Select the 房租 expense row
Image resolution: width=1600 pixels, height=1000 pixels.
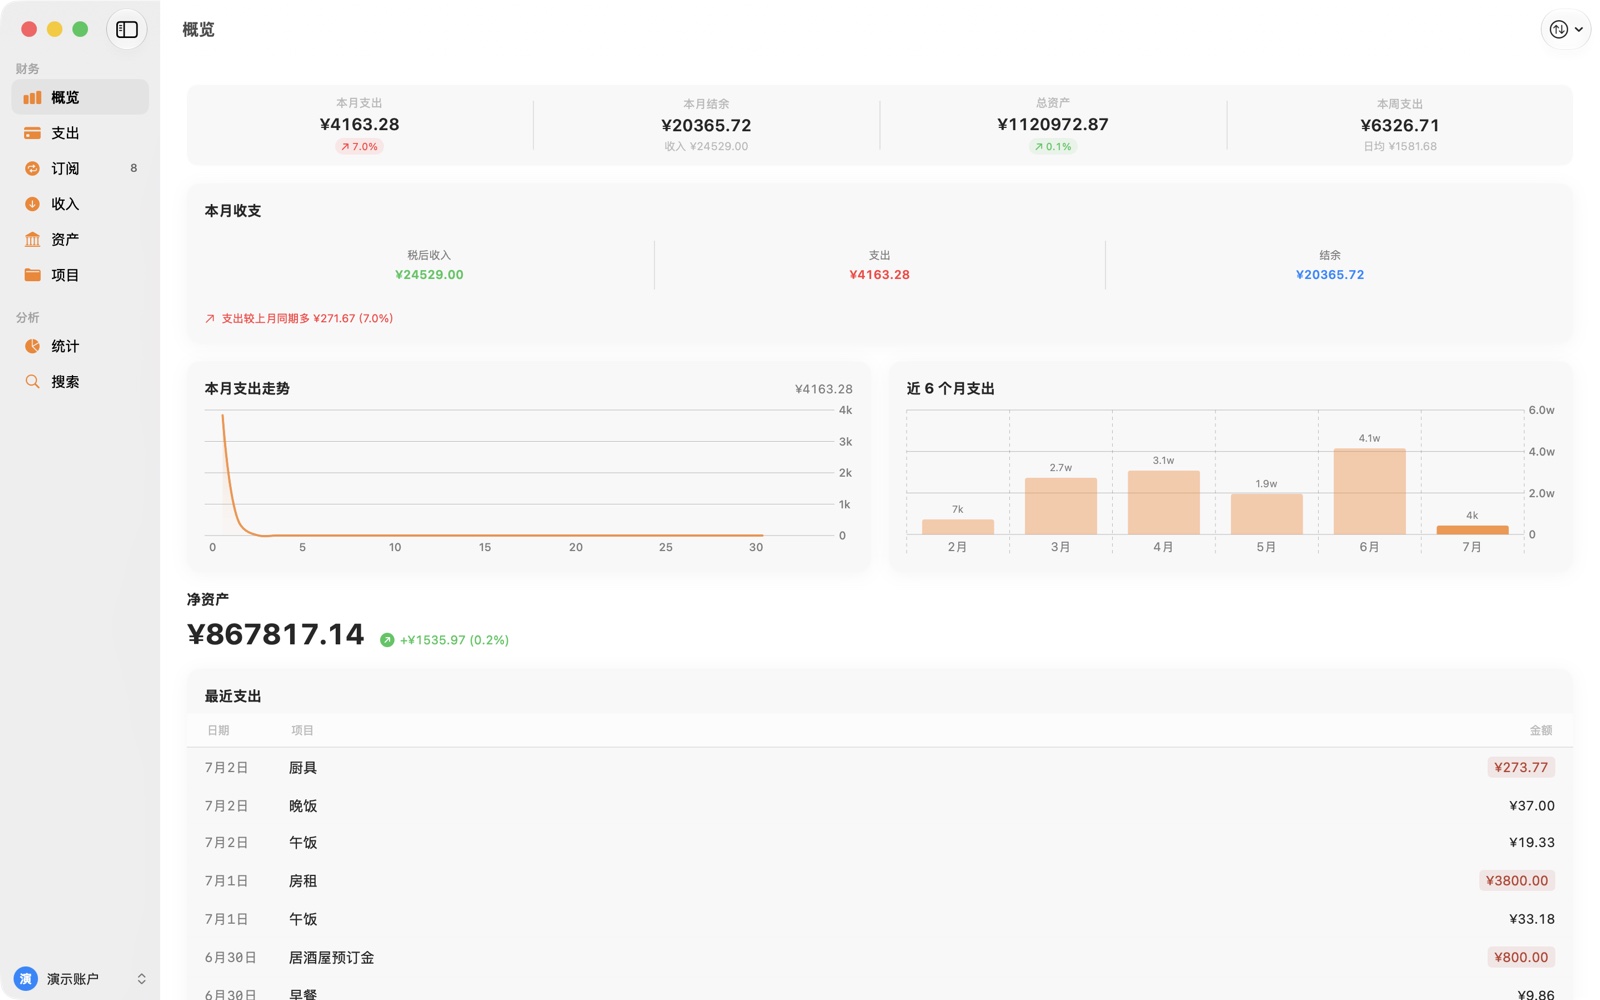pyautogui.click(x=879, y=881)
